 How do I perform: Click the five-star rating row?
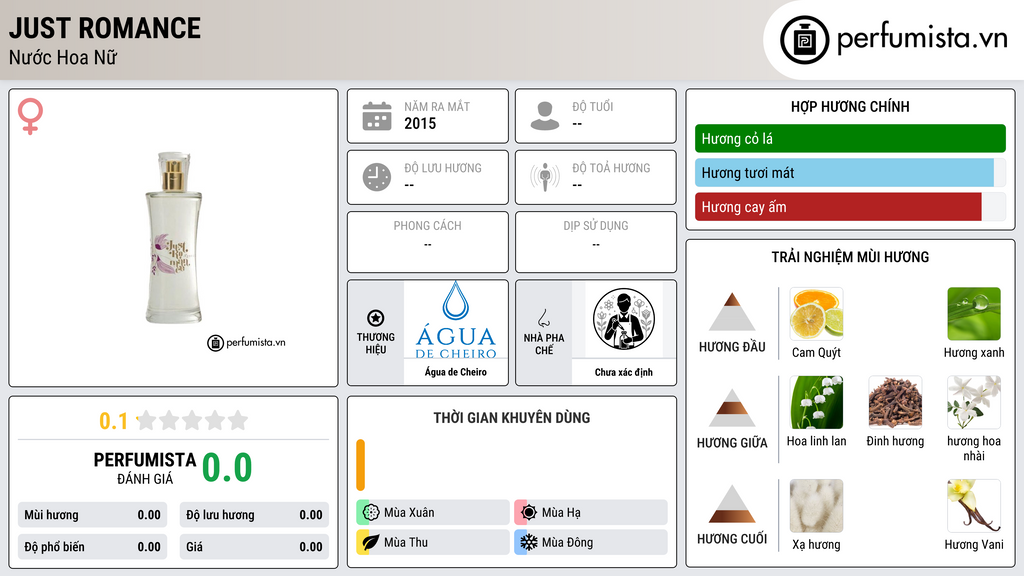tap(193, 420)
